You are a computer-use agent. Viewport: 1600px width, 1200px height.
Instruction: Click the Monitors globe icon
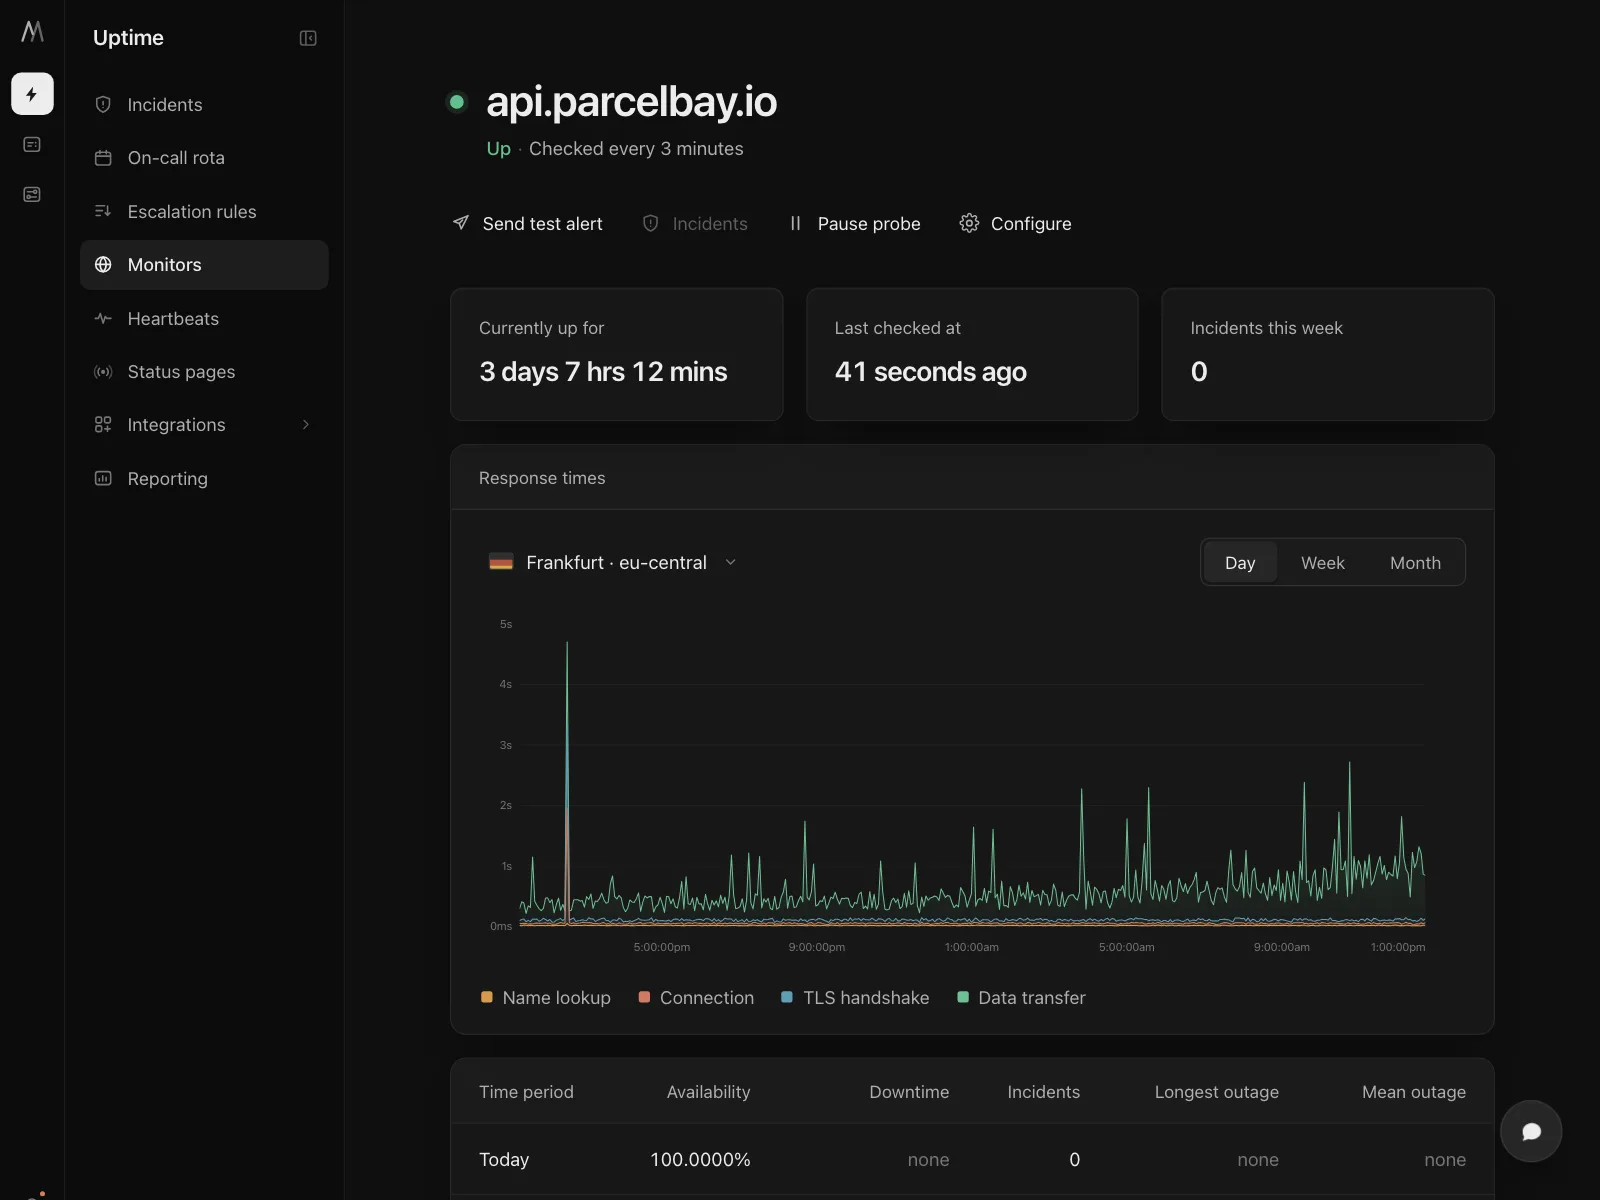click(103, 265)
